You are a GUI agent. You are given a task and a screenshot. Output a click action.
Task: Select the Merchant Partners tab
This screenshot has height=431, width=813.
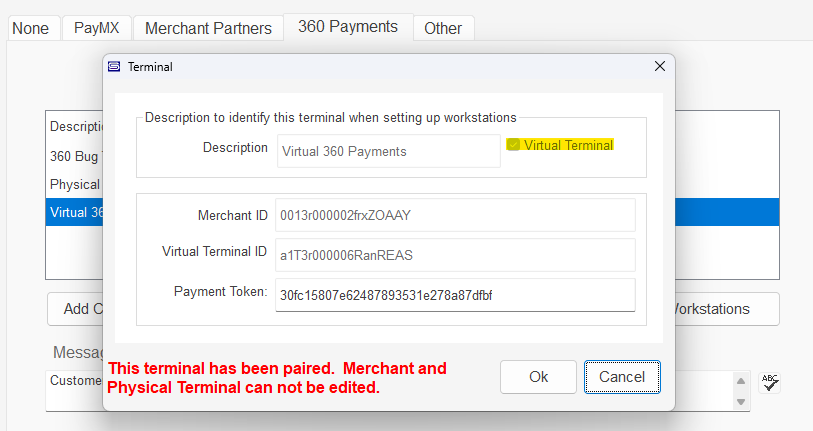208,28
